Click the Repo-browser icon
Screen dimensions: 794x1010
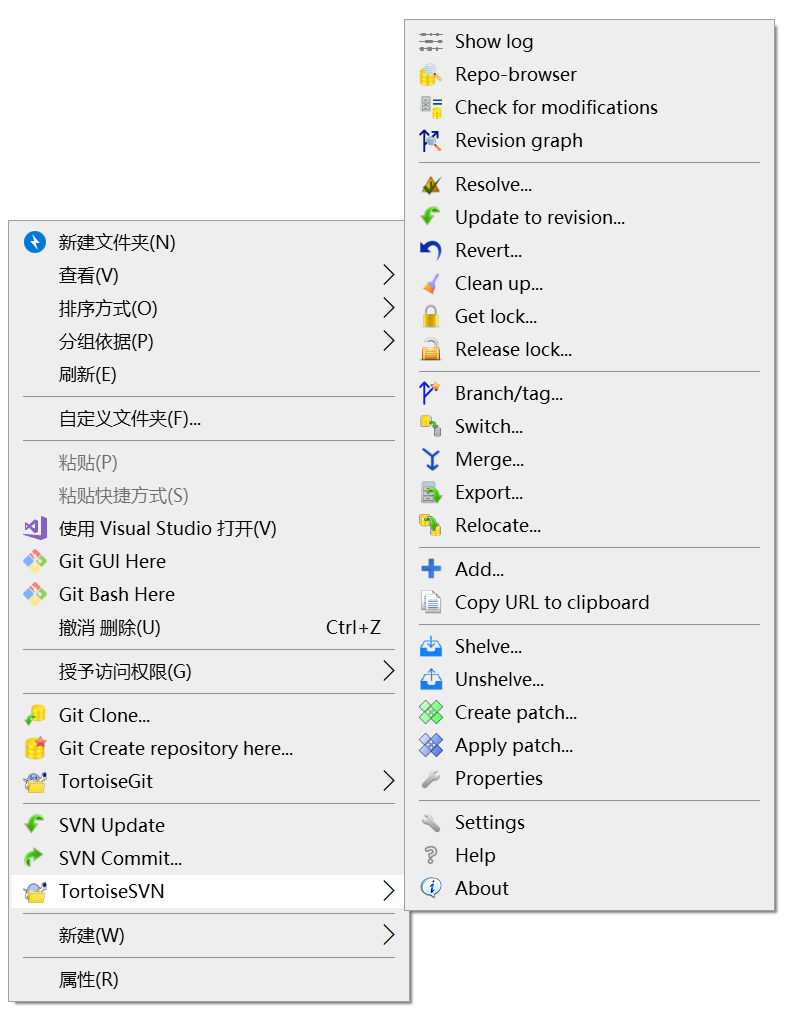pos(431,74)
